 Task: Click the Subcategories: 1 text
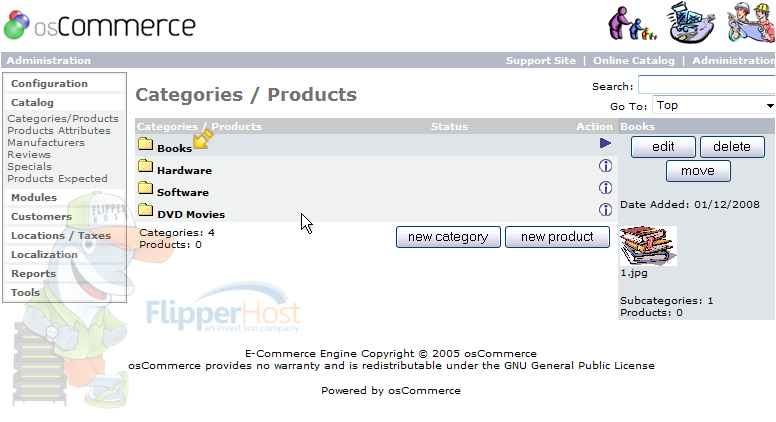pos(667,301)
